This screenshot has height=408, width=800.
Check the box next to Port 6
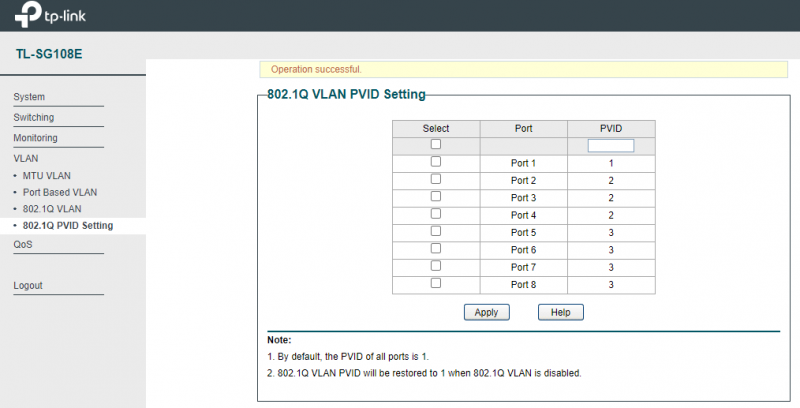[435, 249]
